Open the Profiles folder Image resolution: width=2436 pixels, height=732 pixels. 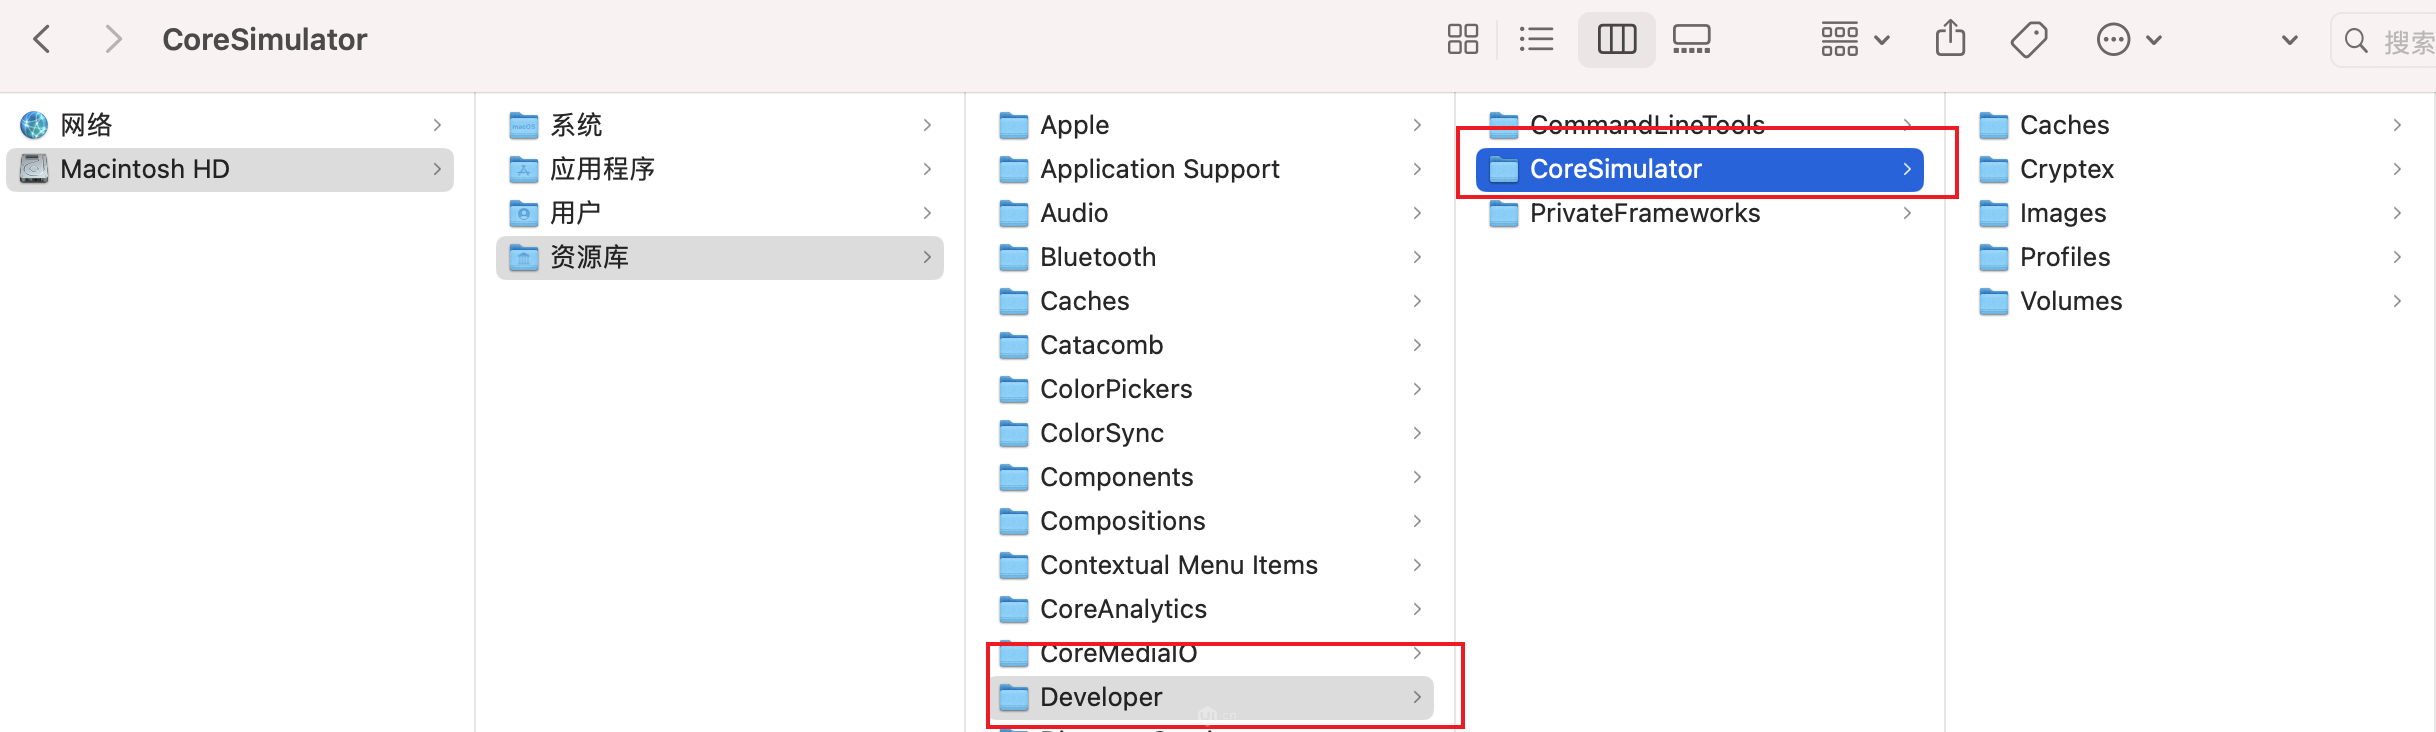click(2190, 257)
